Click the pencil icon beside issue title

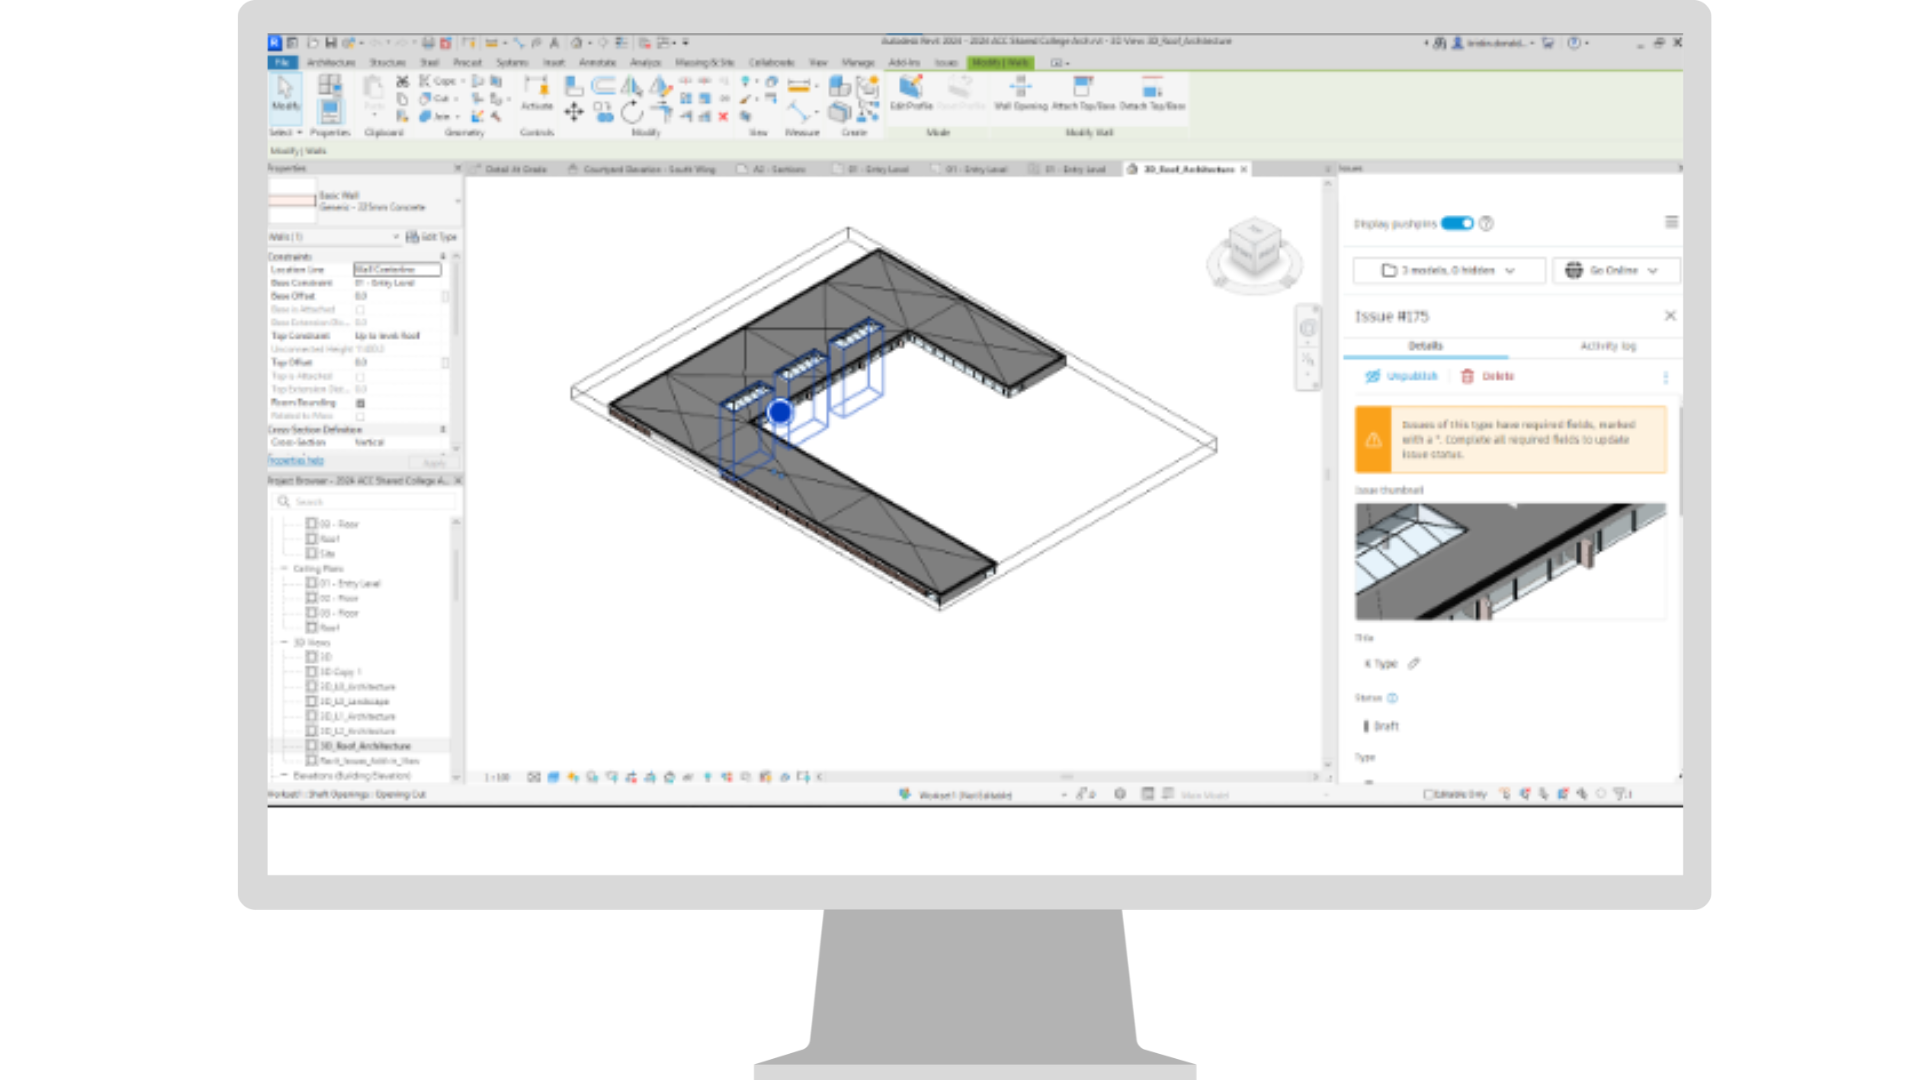click(1414, 663)
